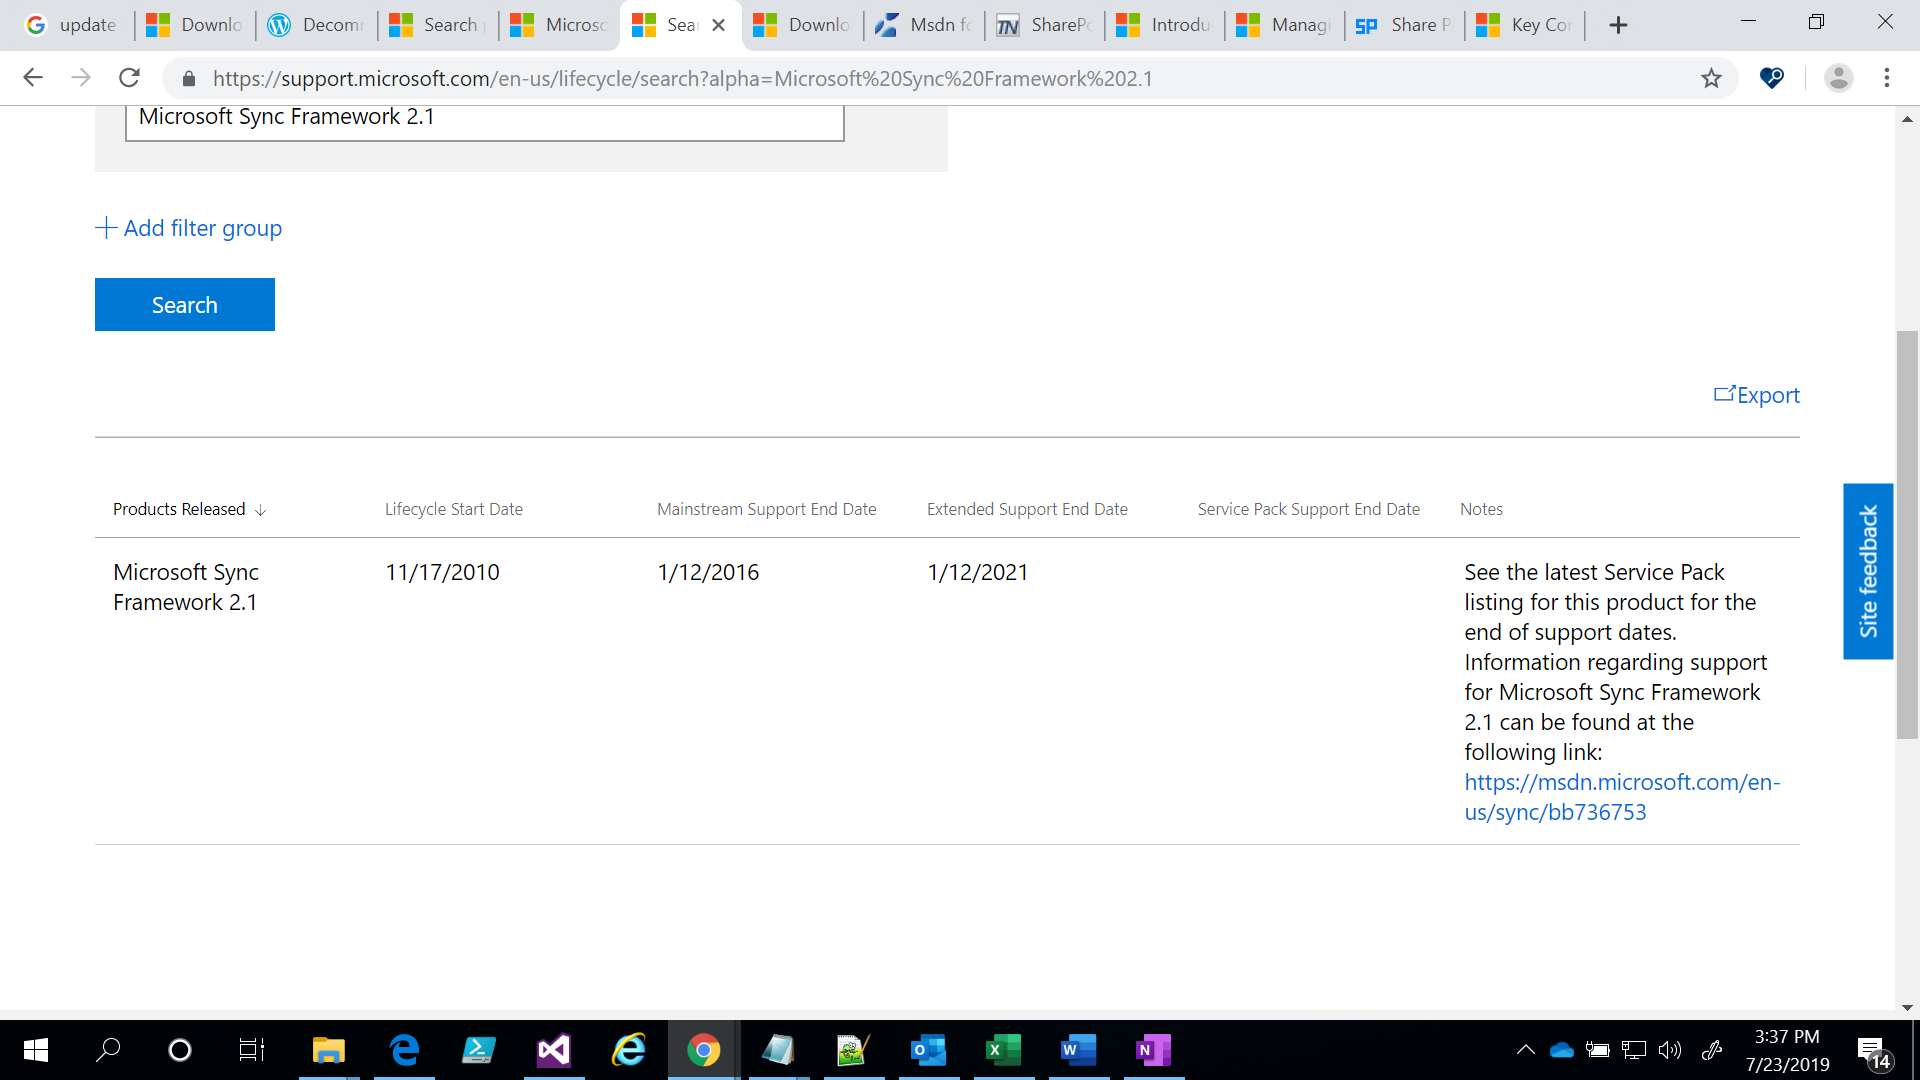Sort by Products Released column arrow

click(261, 510)
